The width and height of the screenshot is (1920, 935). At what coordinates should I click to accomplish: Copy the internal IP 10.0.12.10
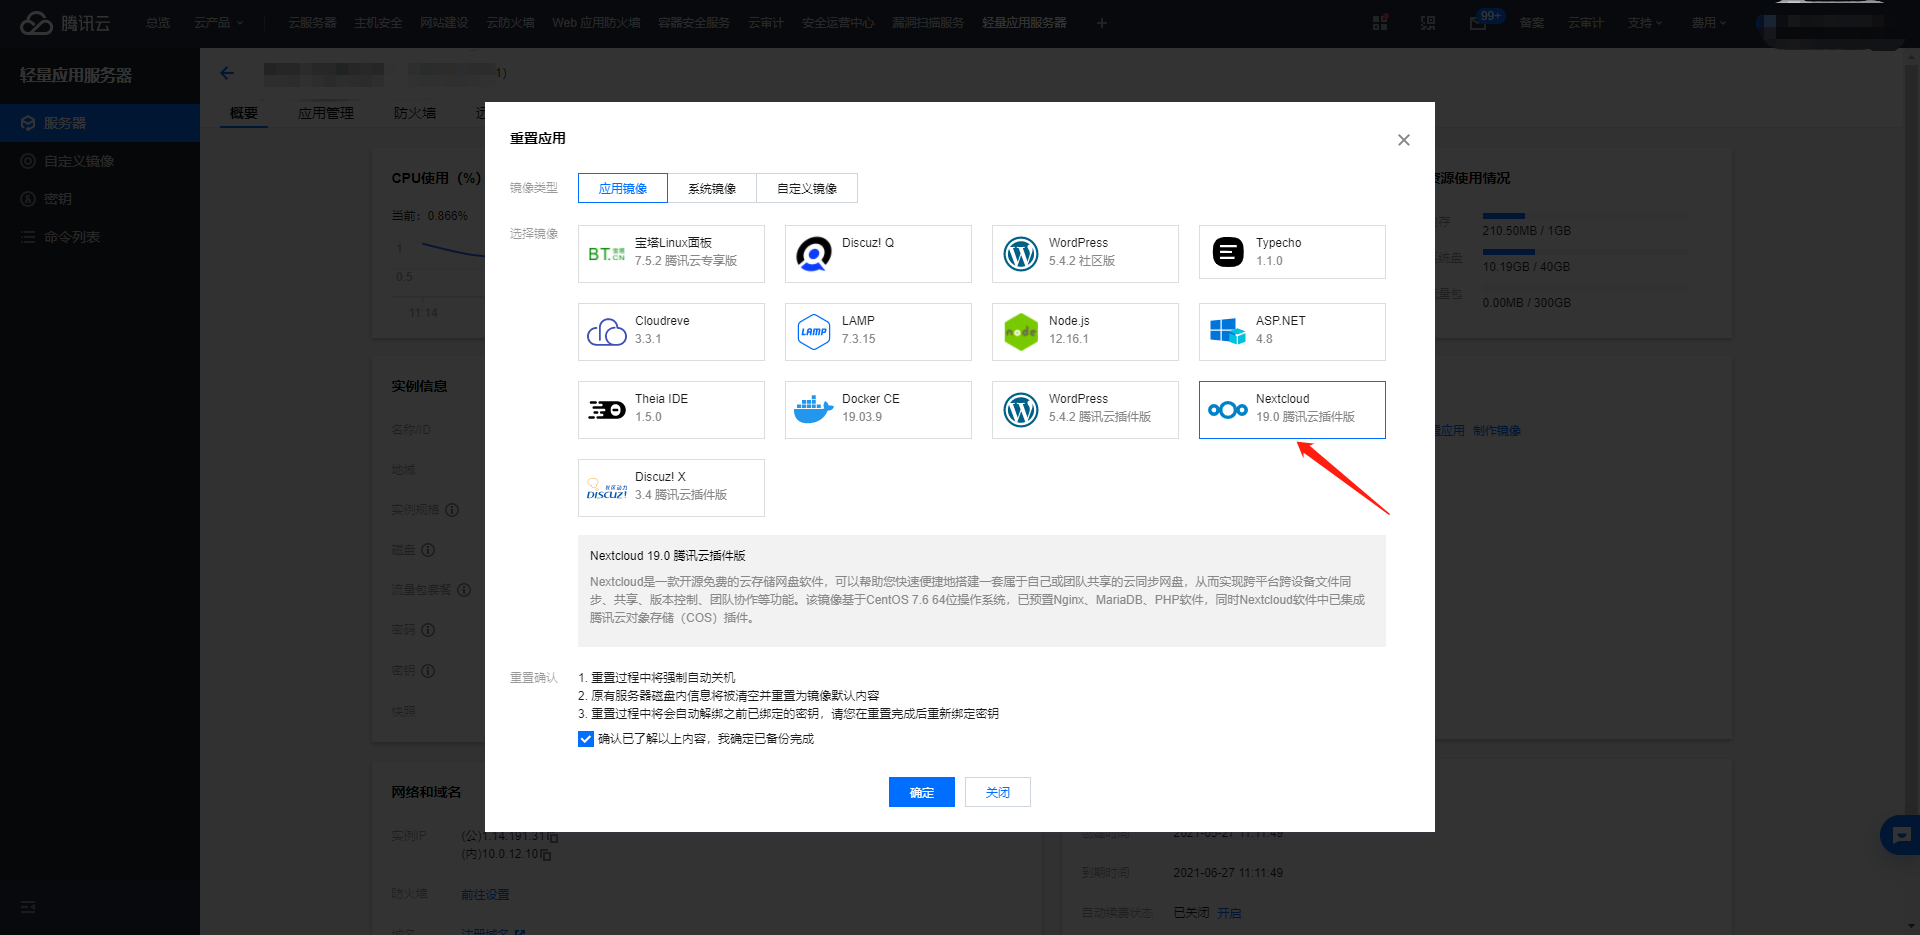point(546,855)
